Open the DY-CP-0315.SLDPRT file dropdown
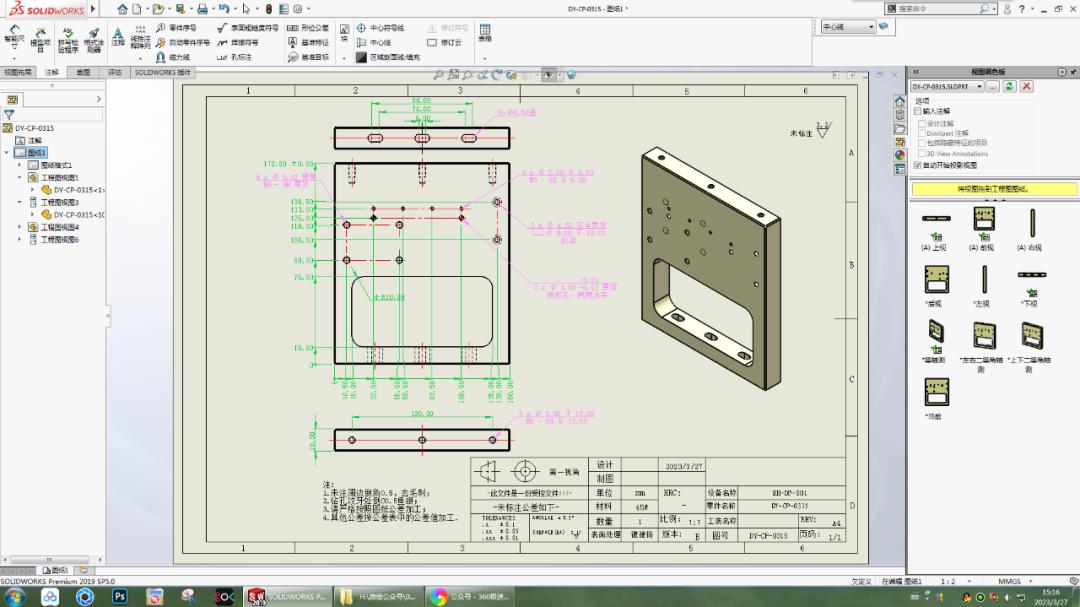 (980, 86)
